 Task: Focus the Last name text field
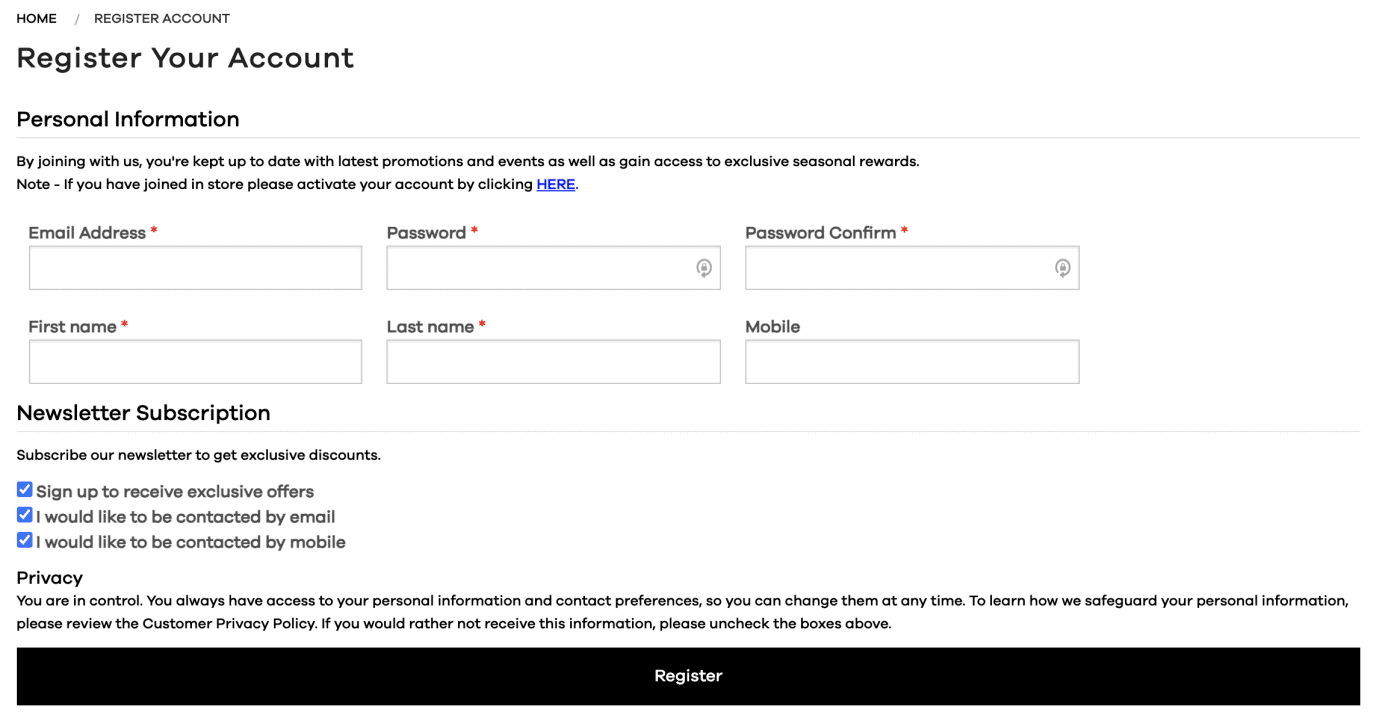point(553,362)
